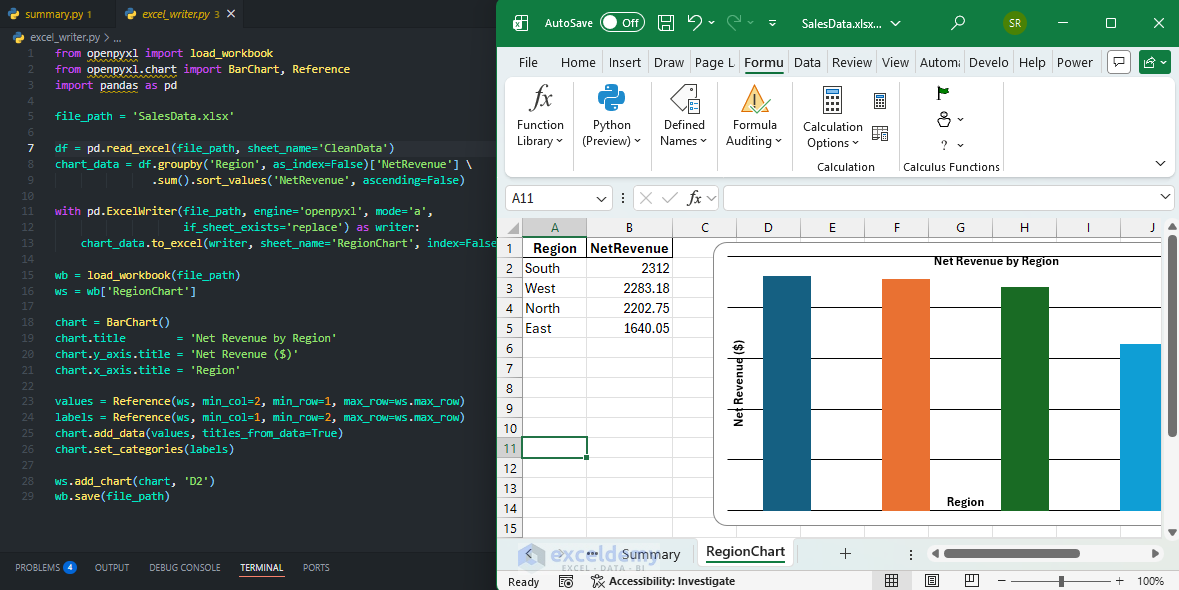Switch to the Review ribbon tab
Image resolution: width=1179 pixels, height=590 pixels.
click(x=851, y=62)
